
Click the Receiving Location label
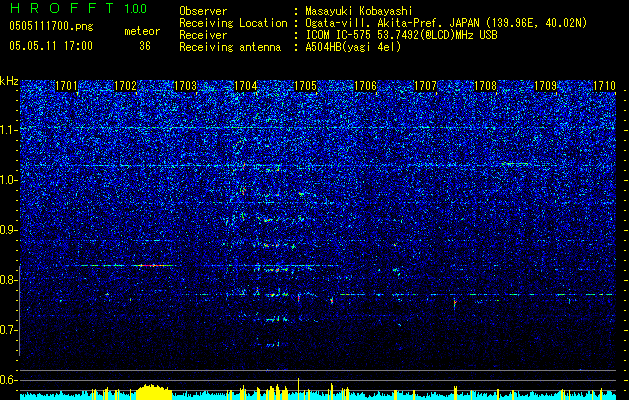pyautogui.click(x=233, y=23)
